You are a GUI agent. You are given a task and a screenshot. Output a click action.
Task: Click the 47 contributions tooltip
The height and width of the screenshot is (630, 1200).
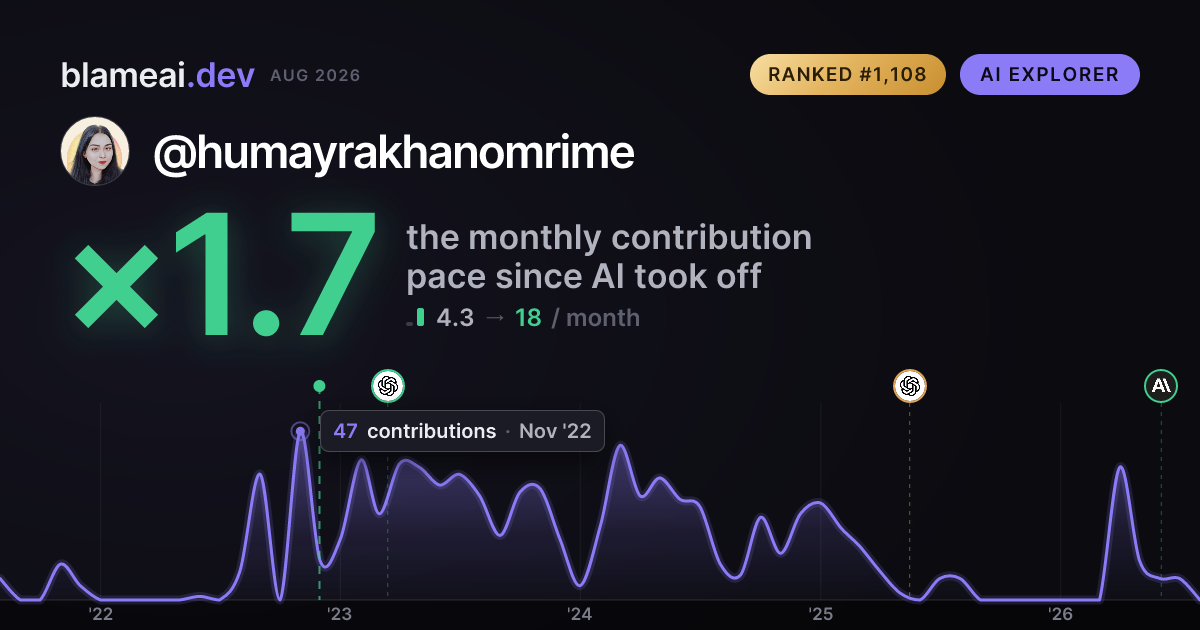[x=462, y=431]
